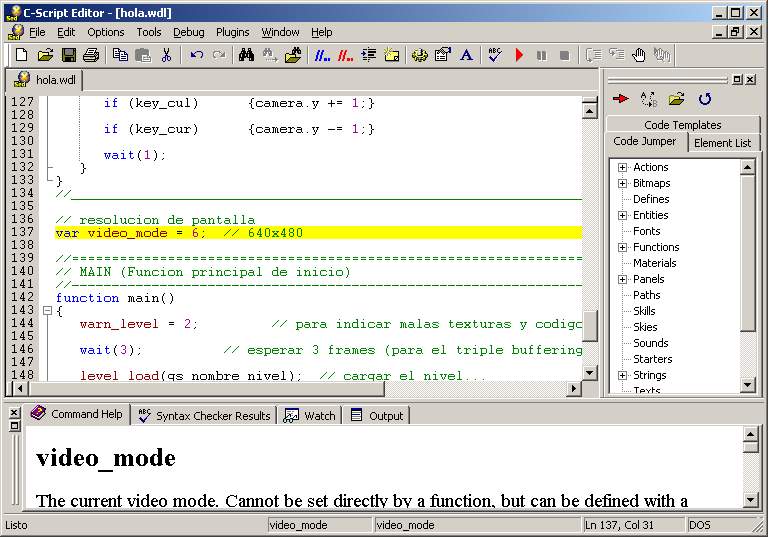Run the script with the red play icon
This screenshot has width=768, height=537.
[x=519, y=55]
